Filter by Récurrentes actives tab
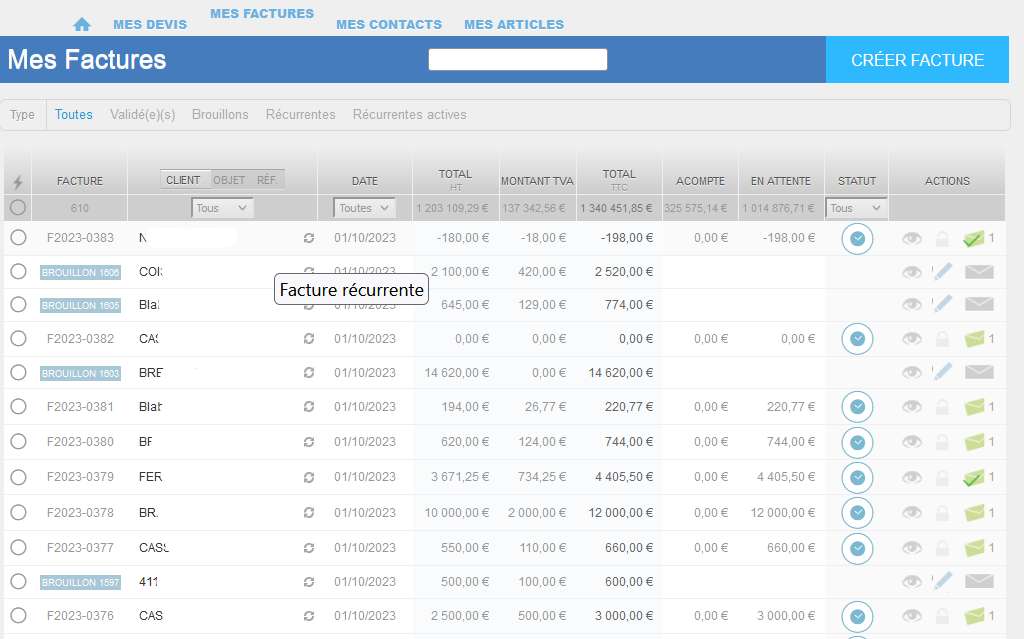 (409, 114)
